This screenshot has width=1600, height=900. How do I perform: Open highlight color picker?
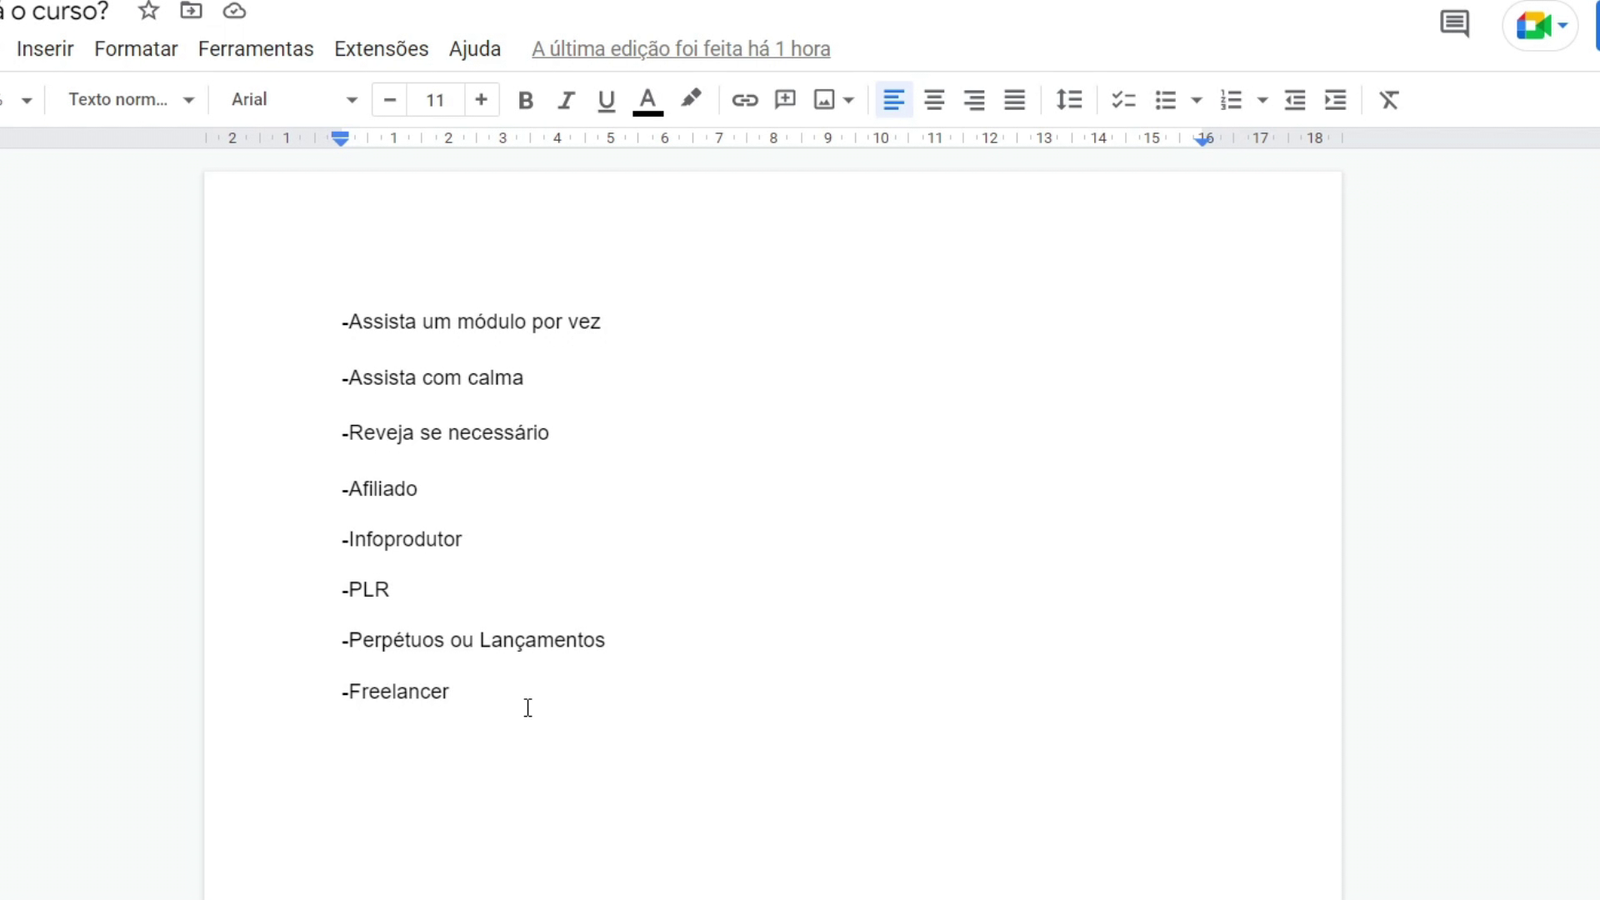(x=691, y=100)
